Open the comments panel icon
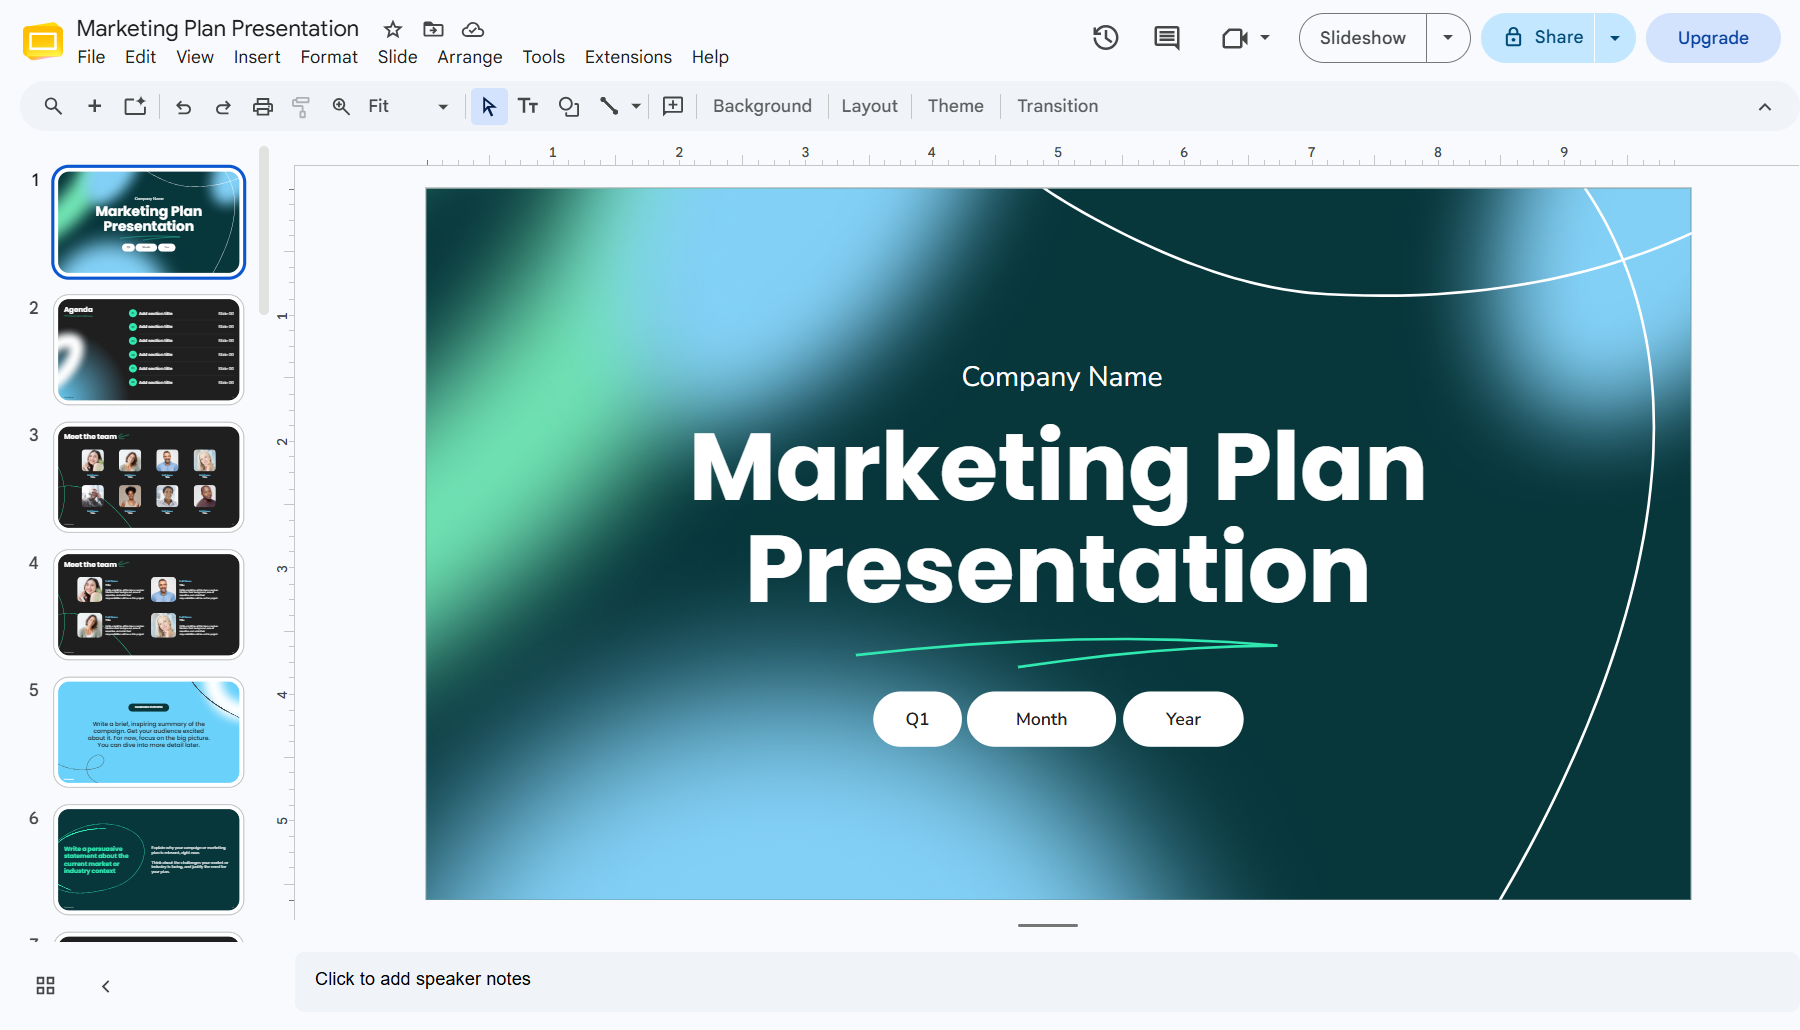The image size is (1800, 1030). 1166,38
